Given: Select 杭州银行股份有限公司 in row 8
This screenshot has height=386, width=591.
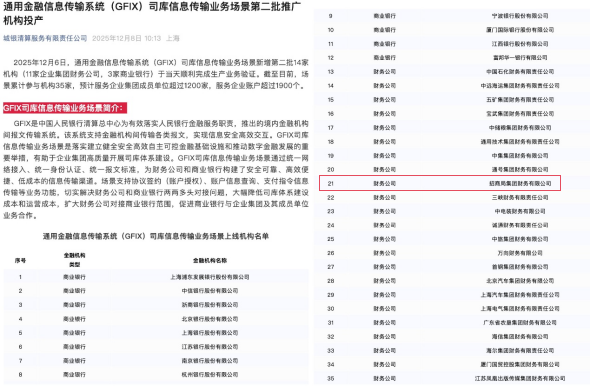Looking at the screenshot, I should (x=210, y=375).
